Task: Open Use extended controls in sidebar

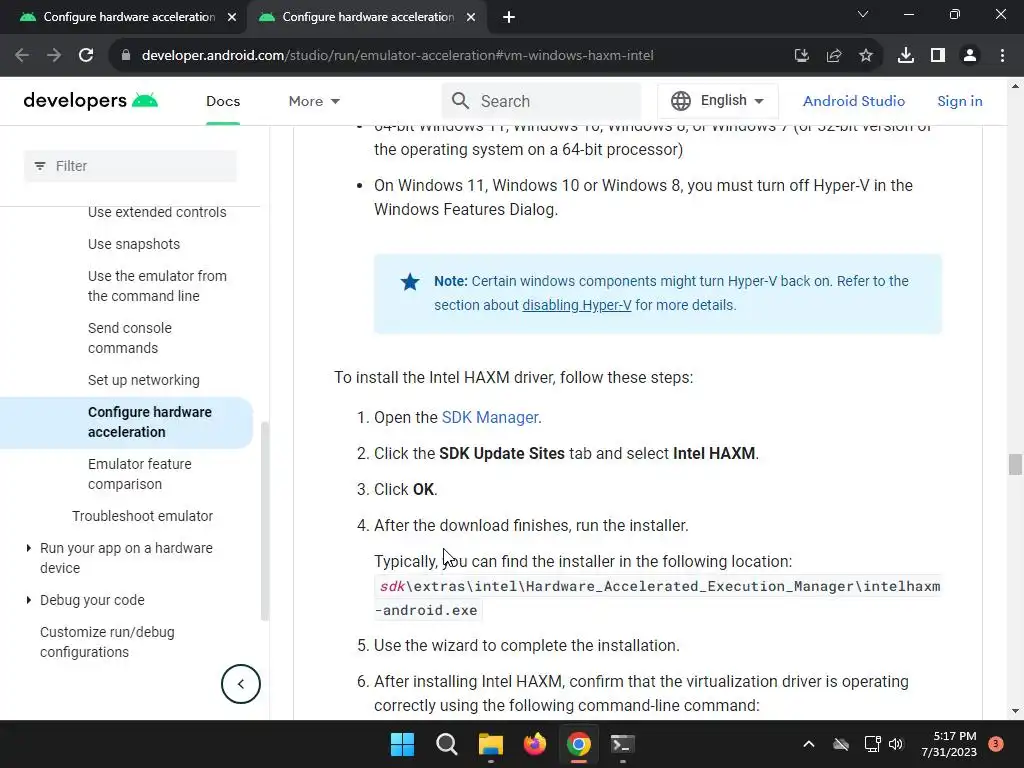Action: tap(157, 212)
